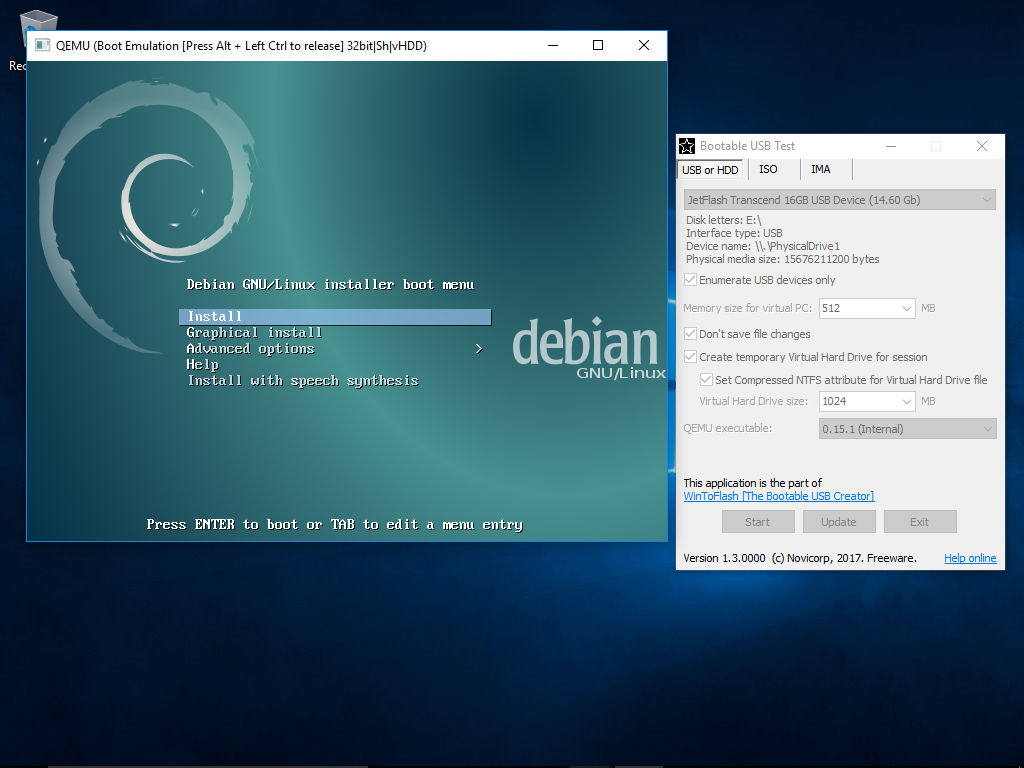Toggle Create temporary Virtual Hard Drive checkbox
1024x768 pixels.
tap(690, 357)
